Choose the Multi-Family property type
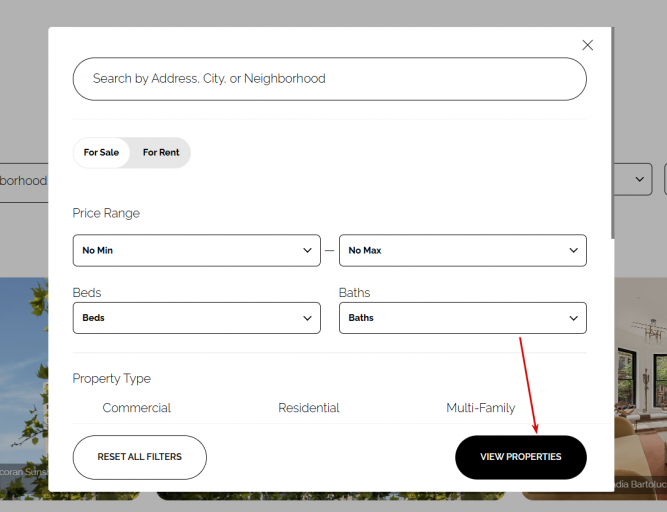 click(480, 408)
